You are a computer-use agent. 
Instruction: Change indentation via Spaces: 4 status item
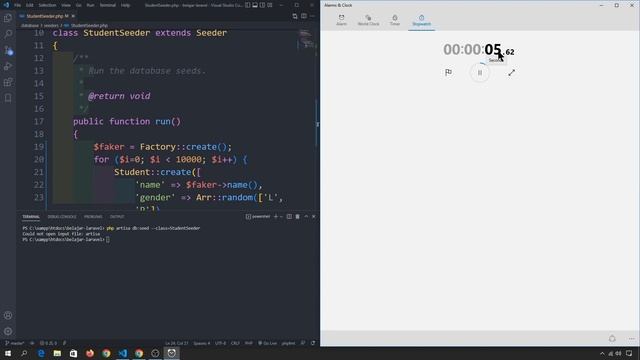pos(202,343)
